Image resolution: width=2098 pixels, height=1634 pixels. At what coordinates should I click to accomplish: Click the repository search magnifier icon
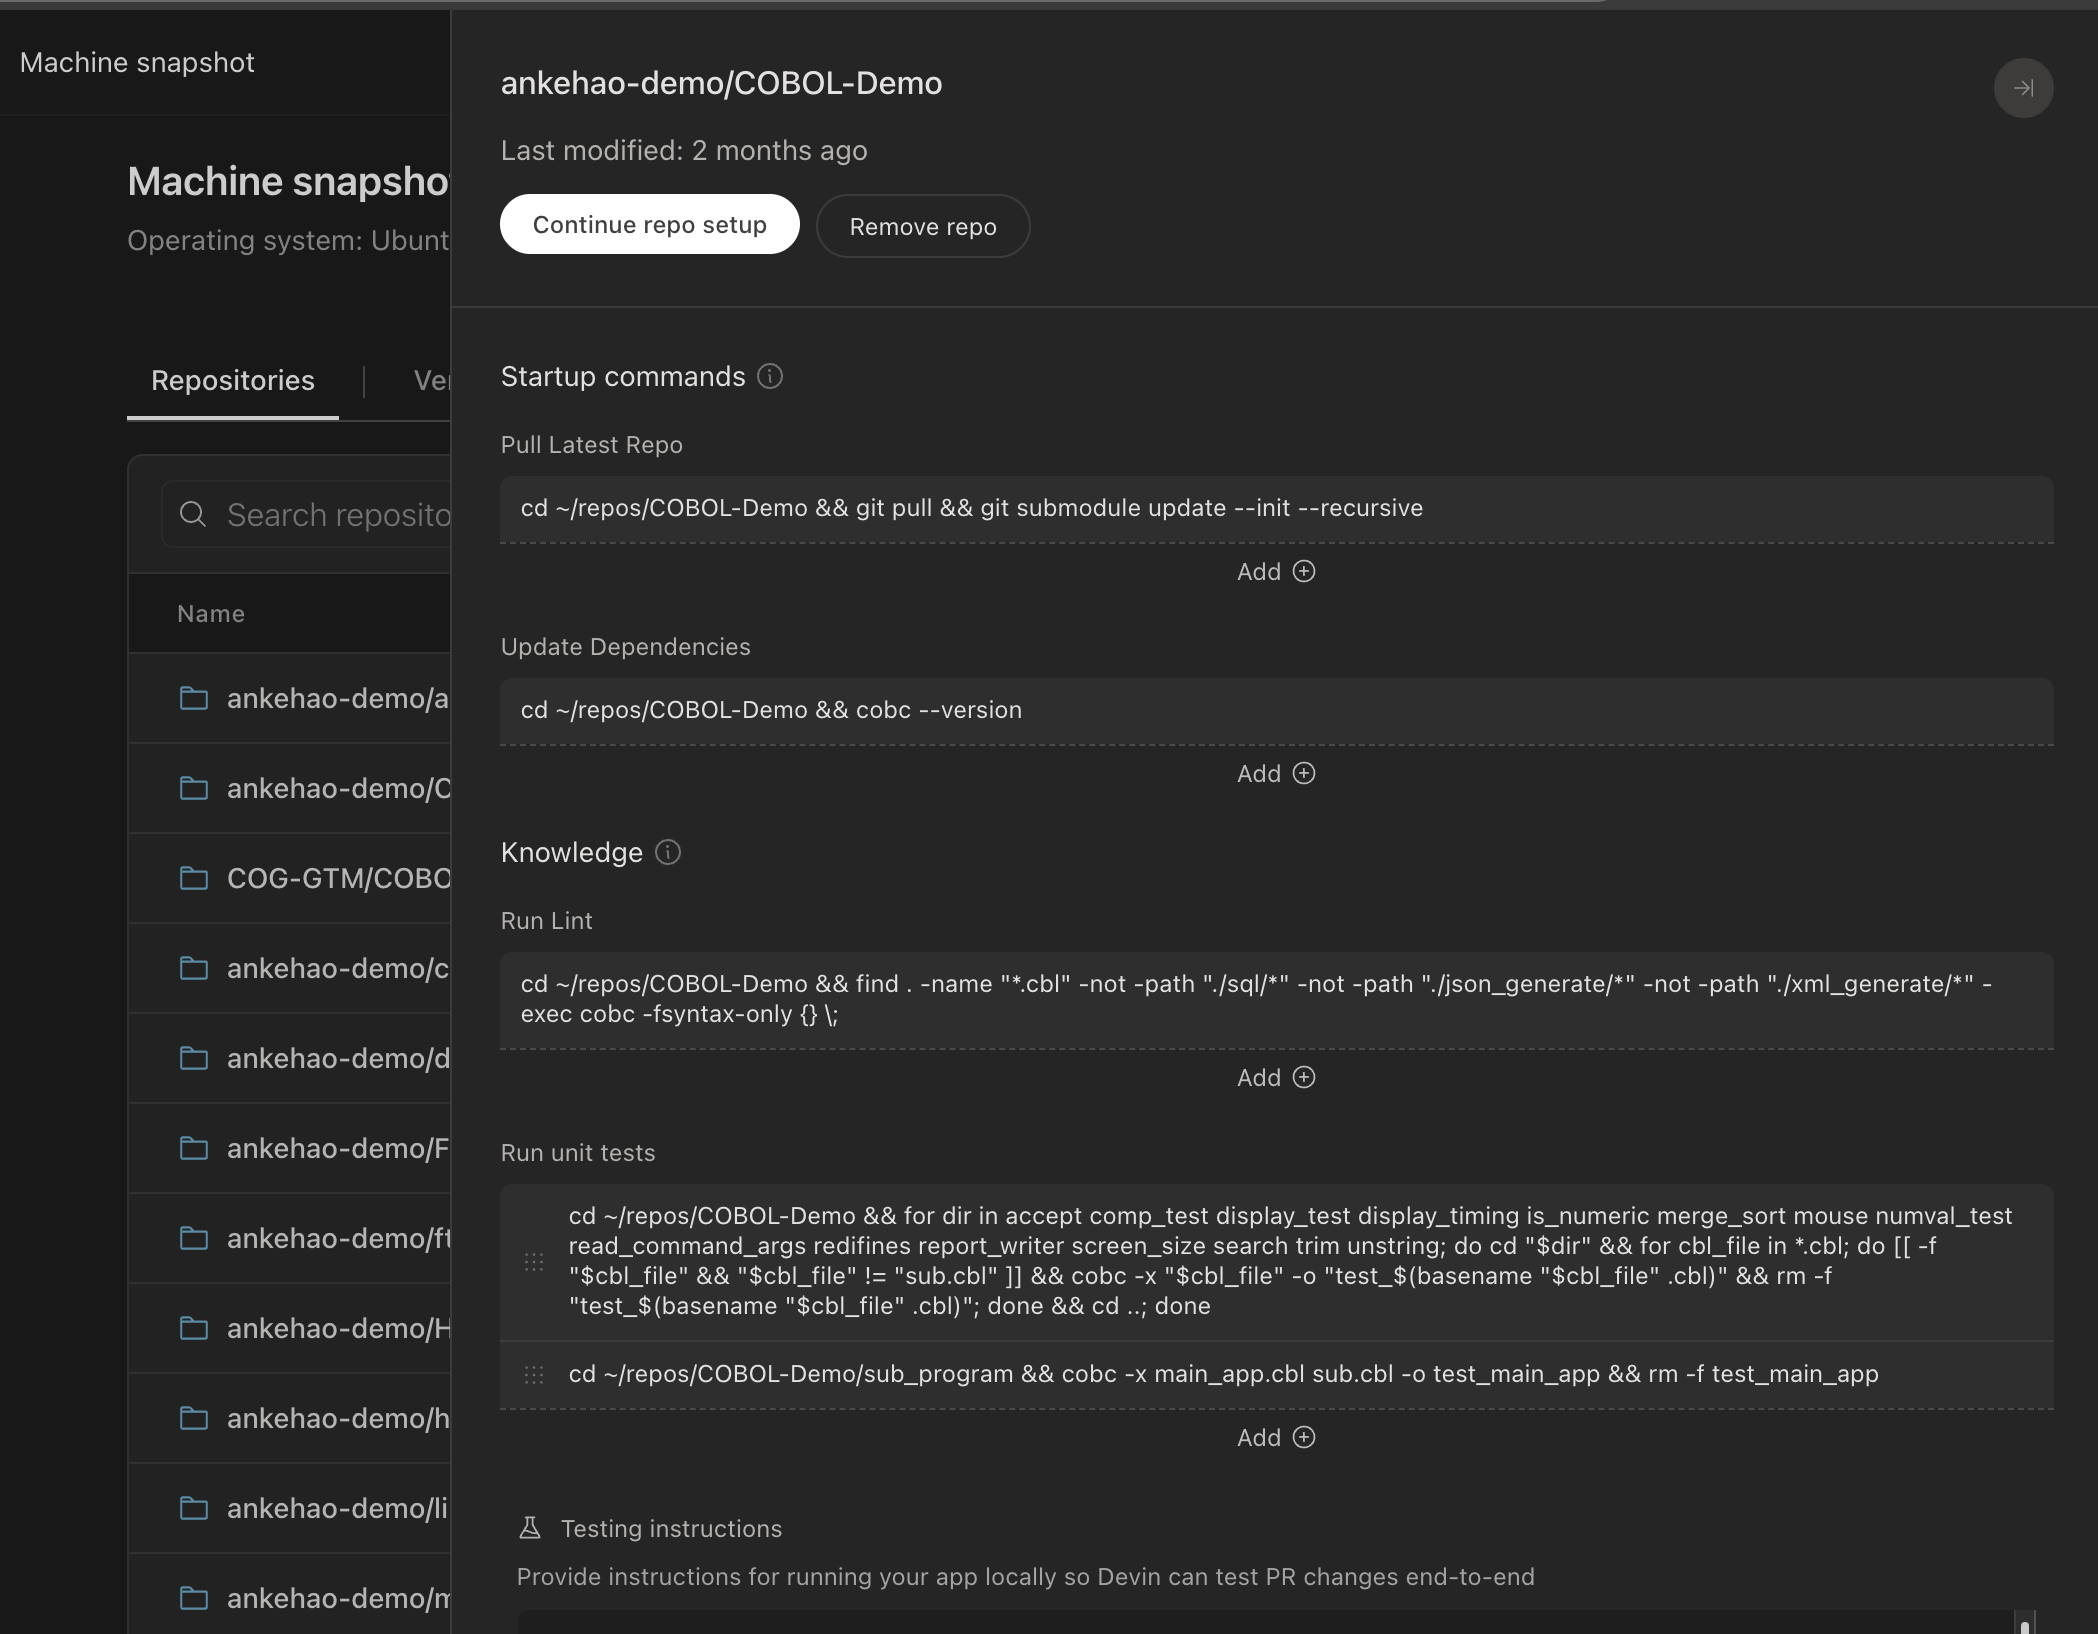point(192,514)
